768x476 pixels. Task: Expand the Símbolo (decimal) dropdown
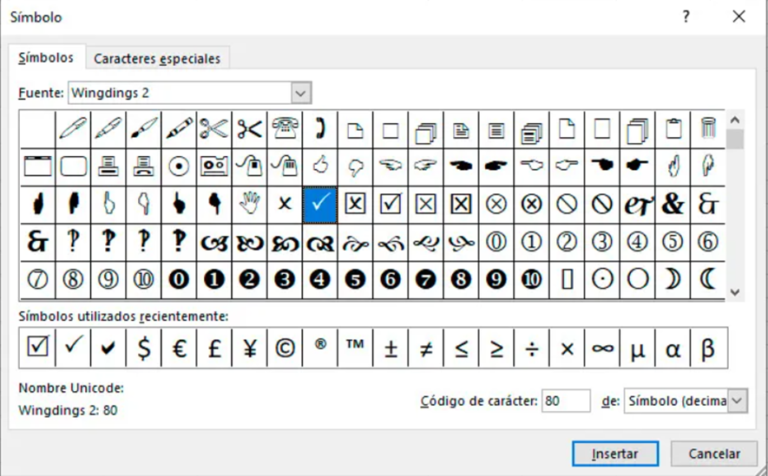click(737, 401)
